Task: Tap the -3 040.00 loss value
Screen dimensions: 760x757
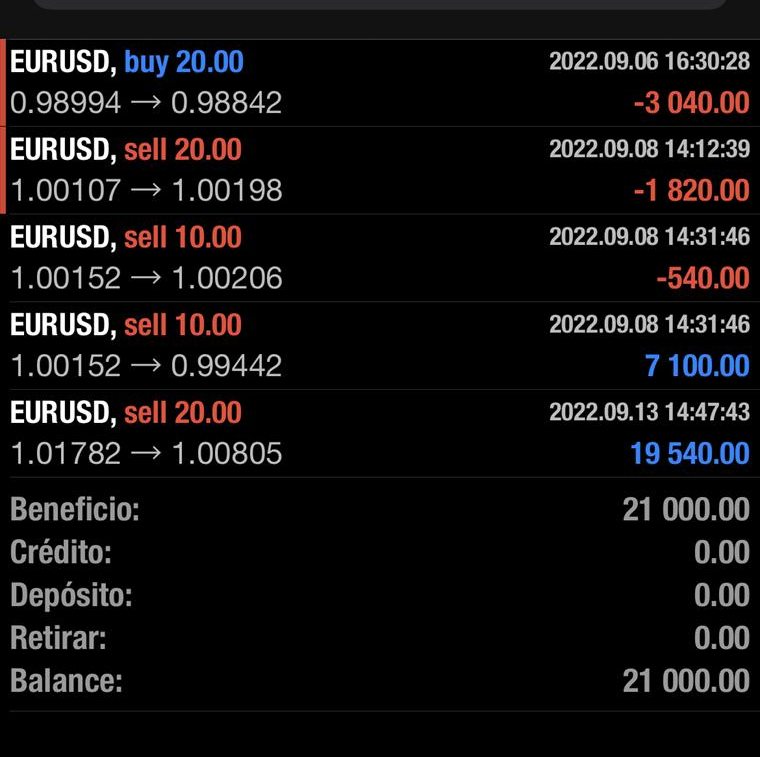Action: 692,103
